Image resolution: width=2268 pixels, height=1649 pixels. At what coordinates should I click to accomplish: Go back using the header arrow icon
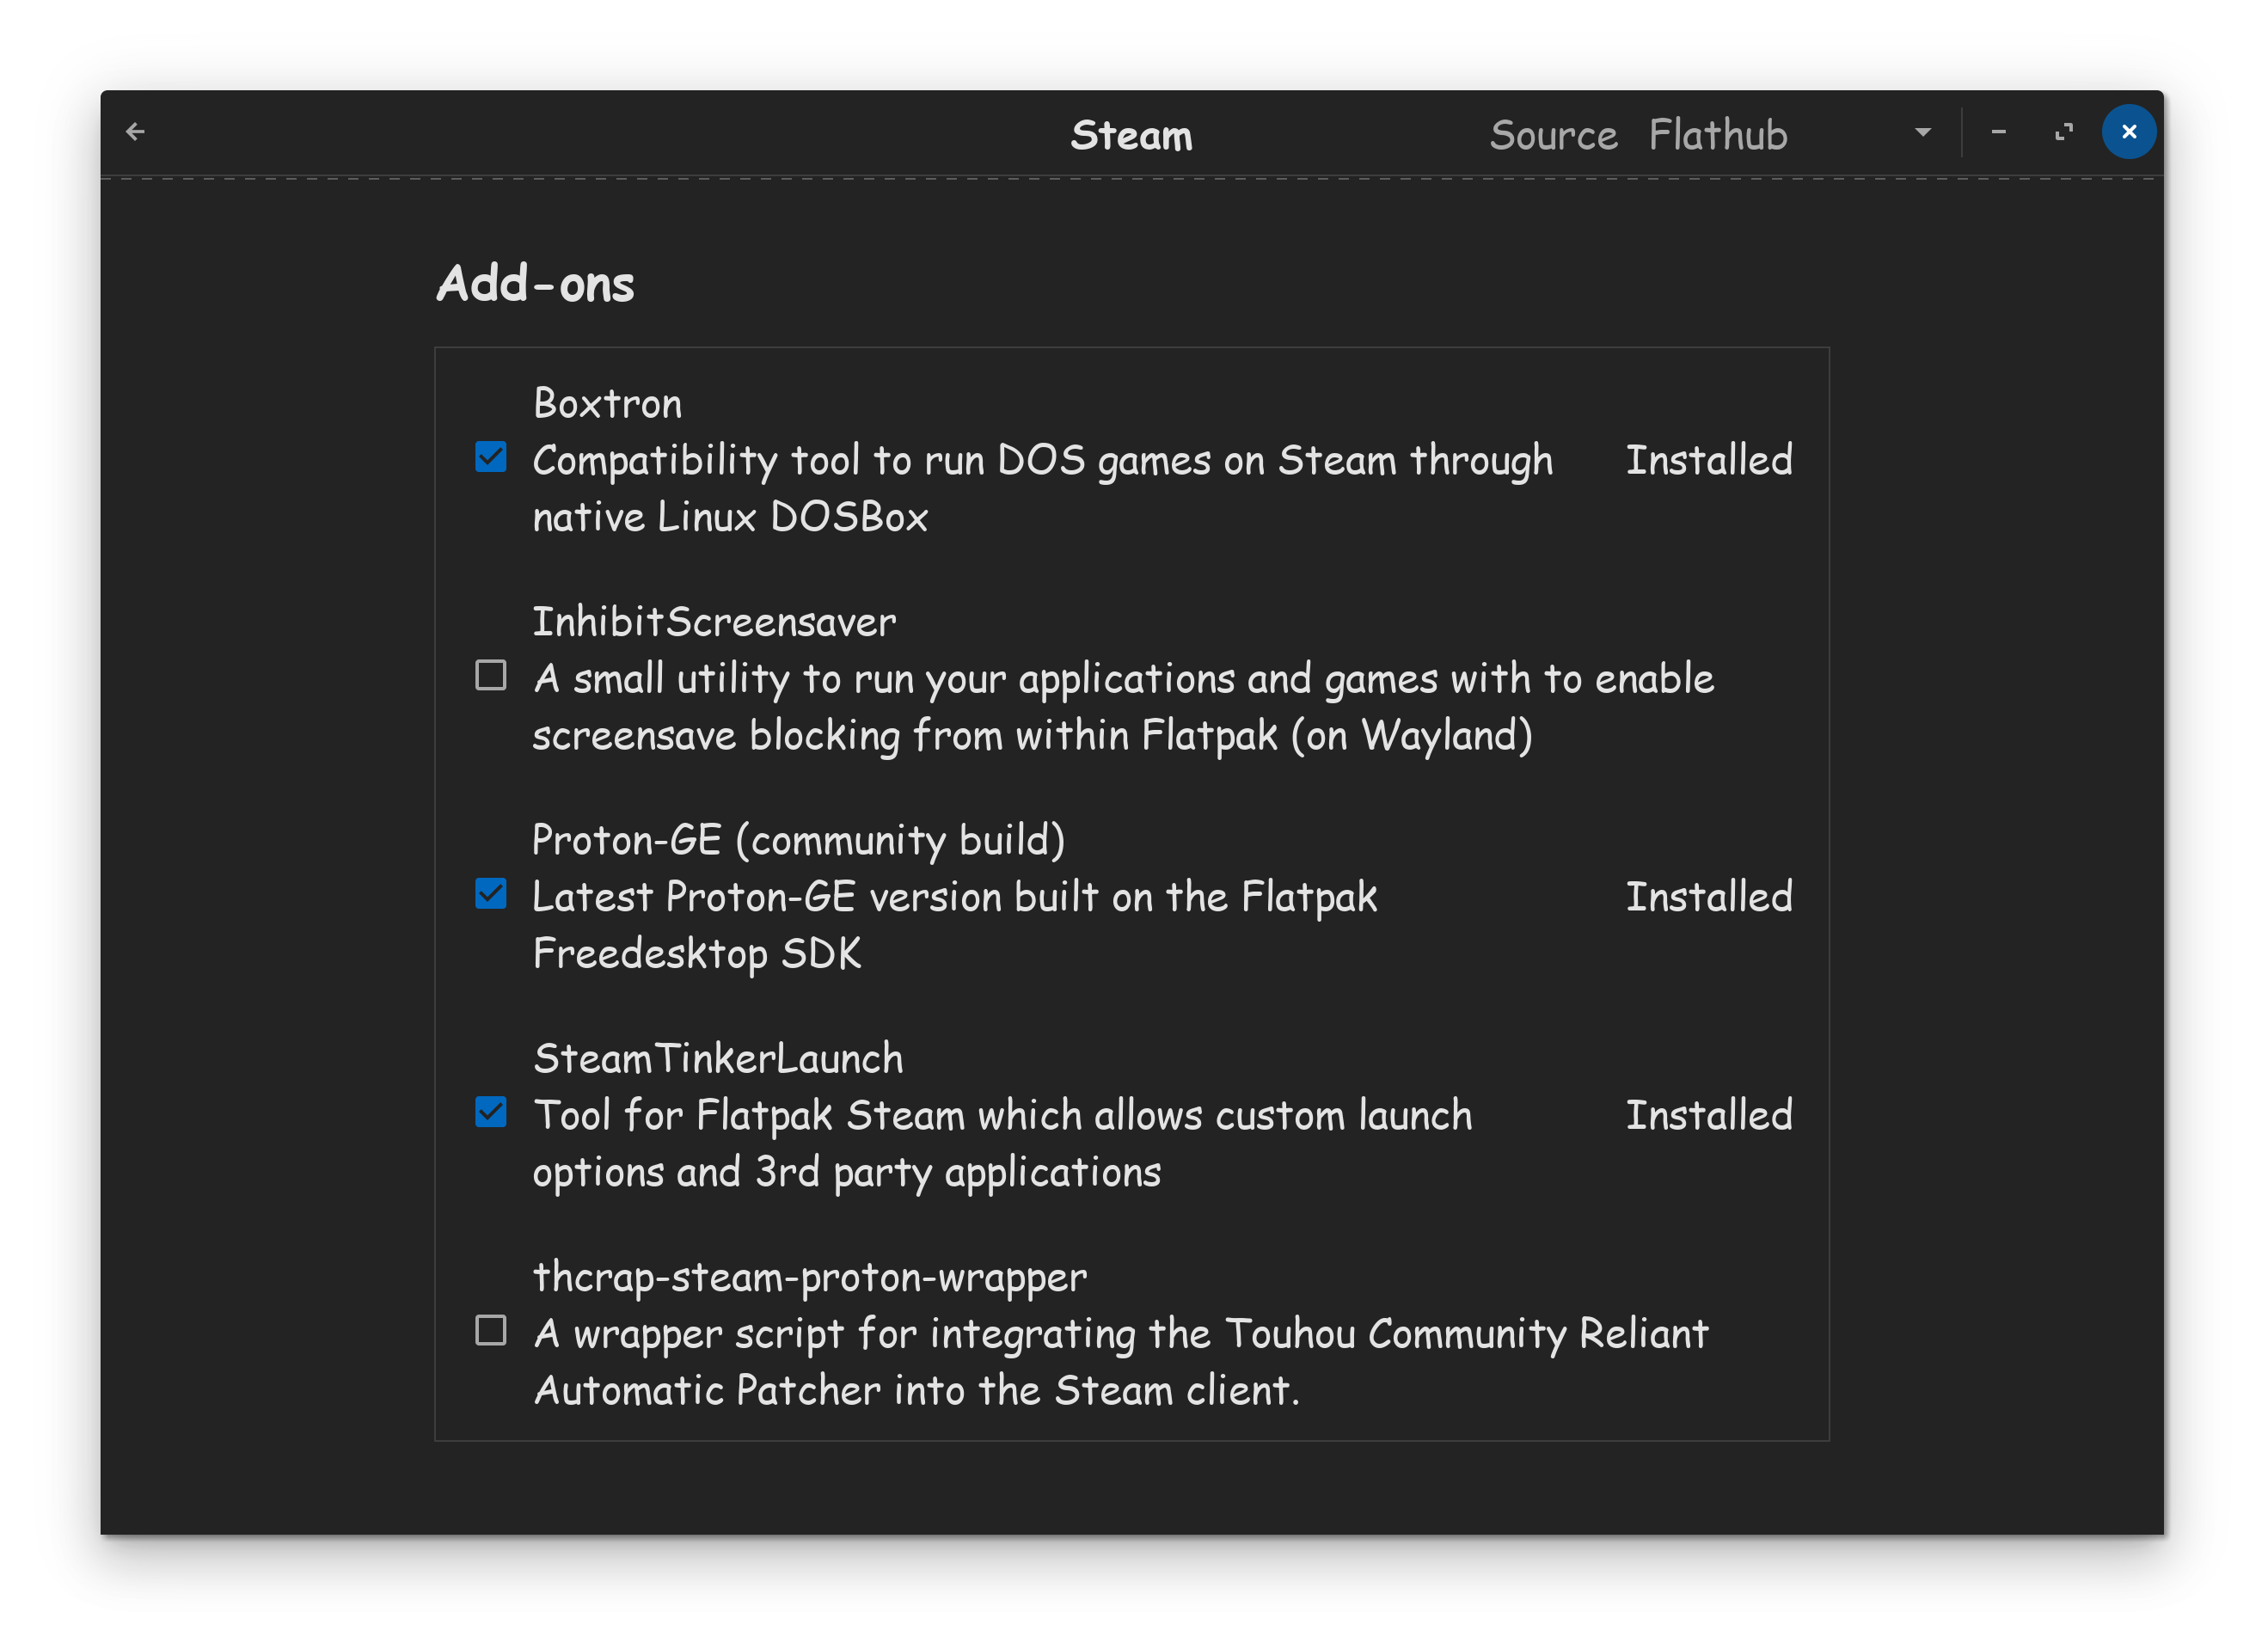135,131
